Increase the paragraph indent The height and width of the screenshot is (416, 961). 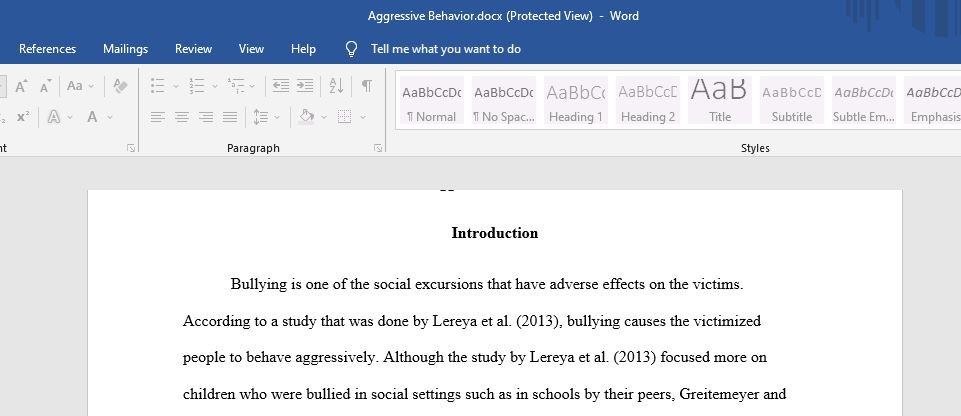tap(305, 86)
